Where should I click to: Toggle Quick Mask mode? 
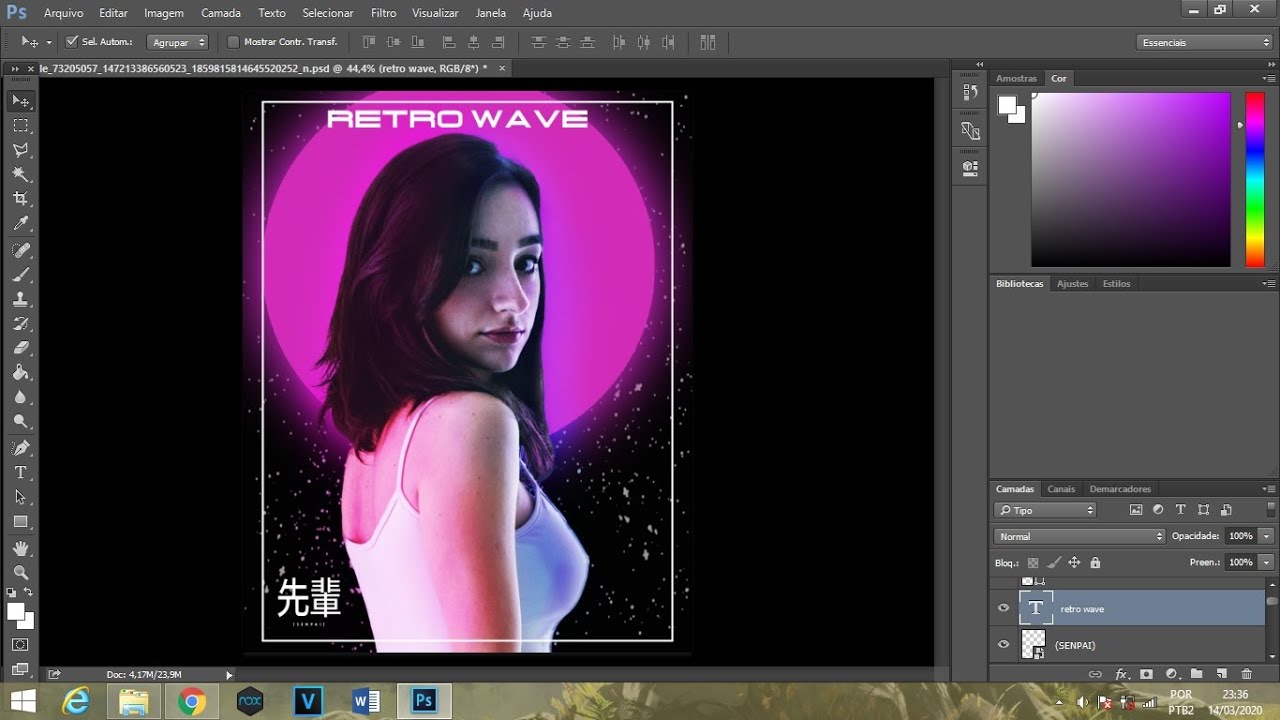point(20,644)
